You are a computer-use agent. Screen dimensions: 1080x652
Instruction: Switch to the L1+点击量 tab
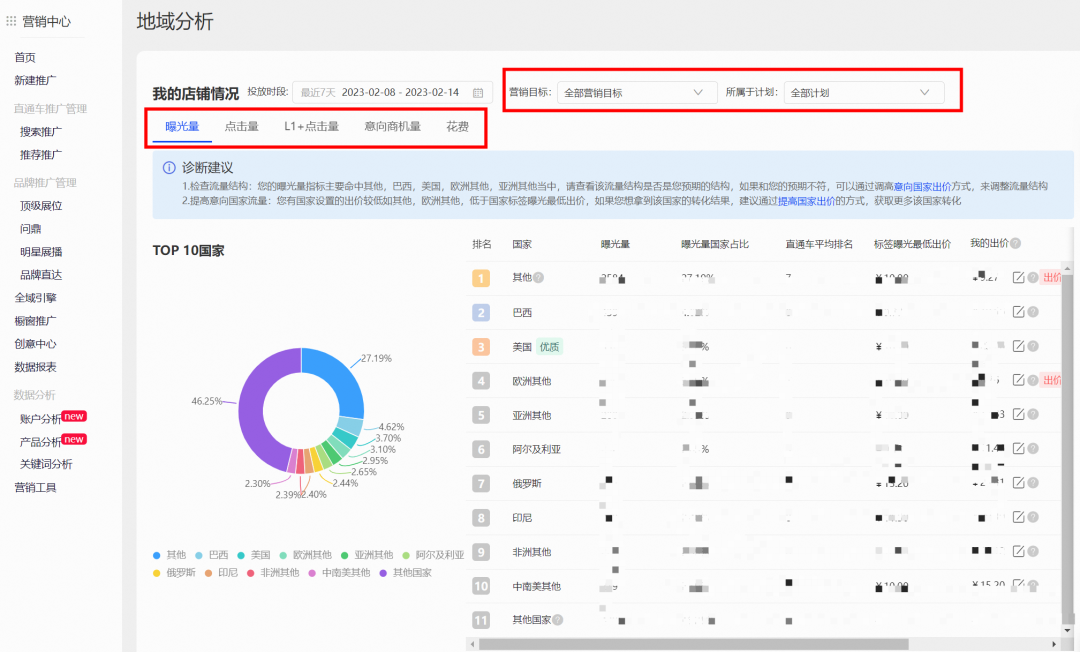[311, 127]
